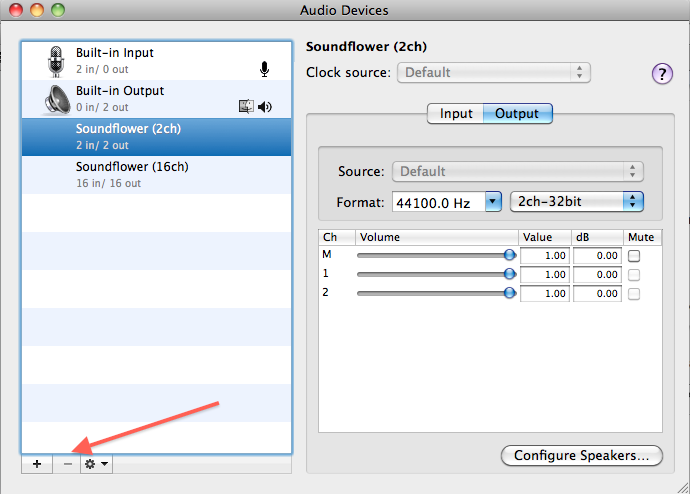Close the Audio Devices window
Screen dimensions: 690x494
[16, 10]
